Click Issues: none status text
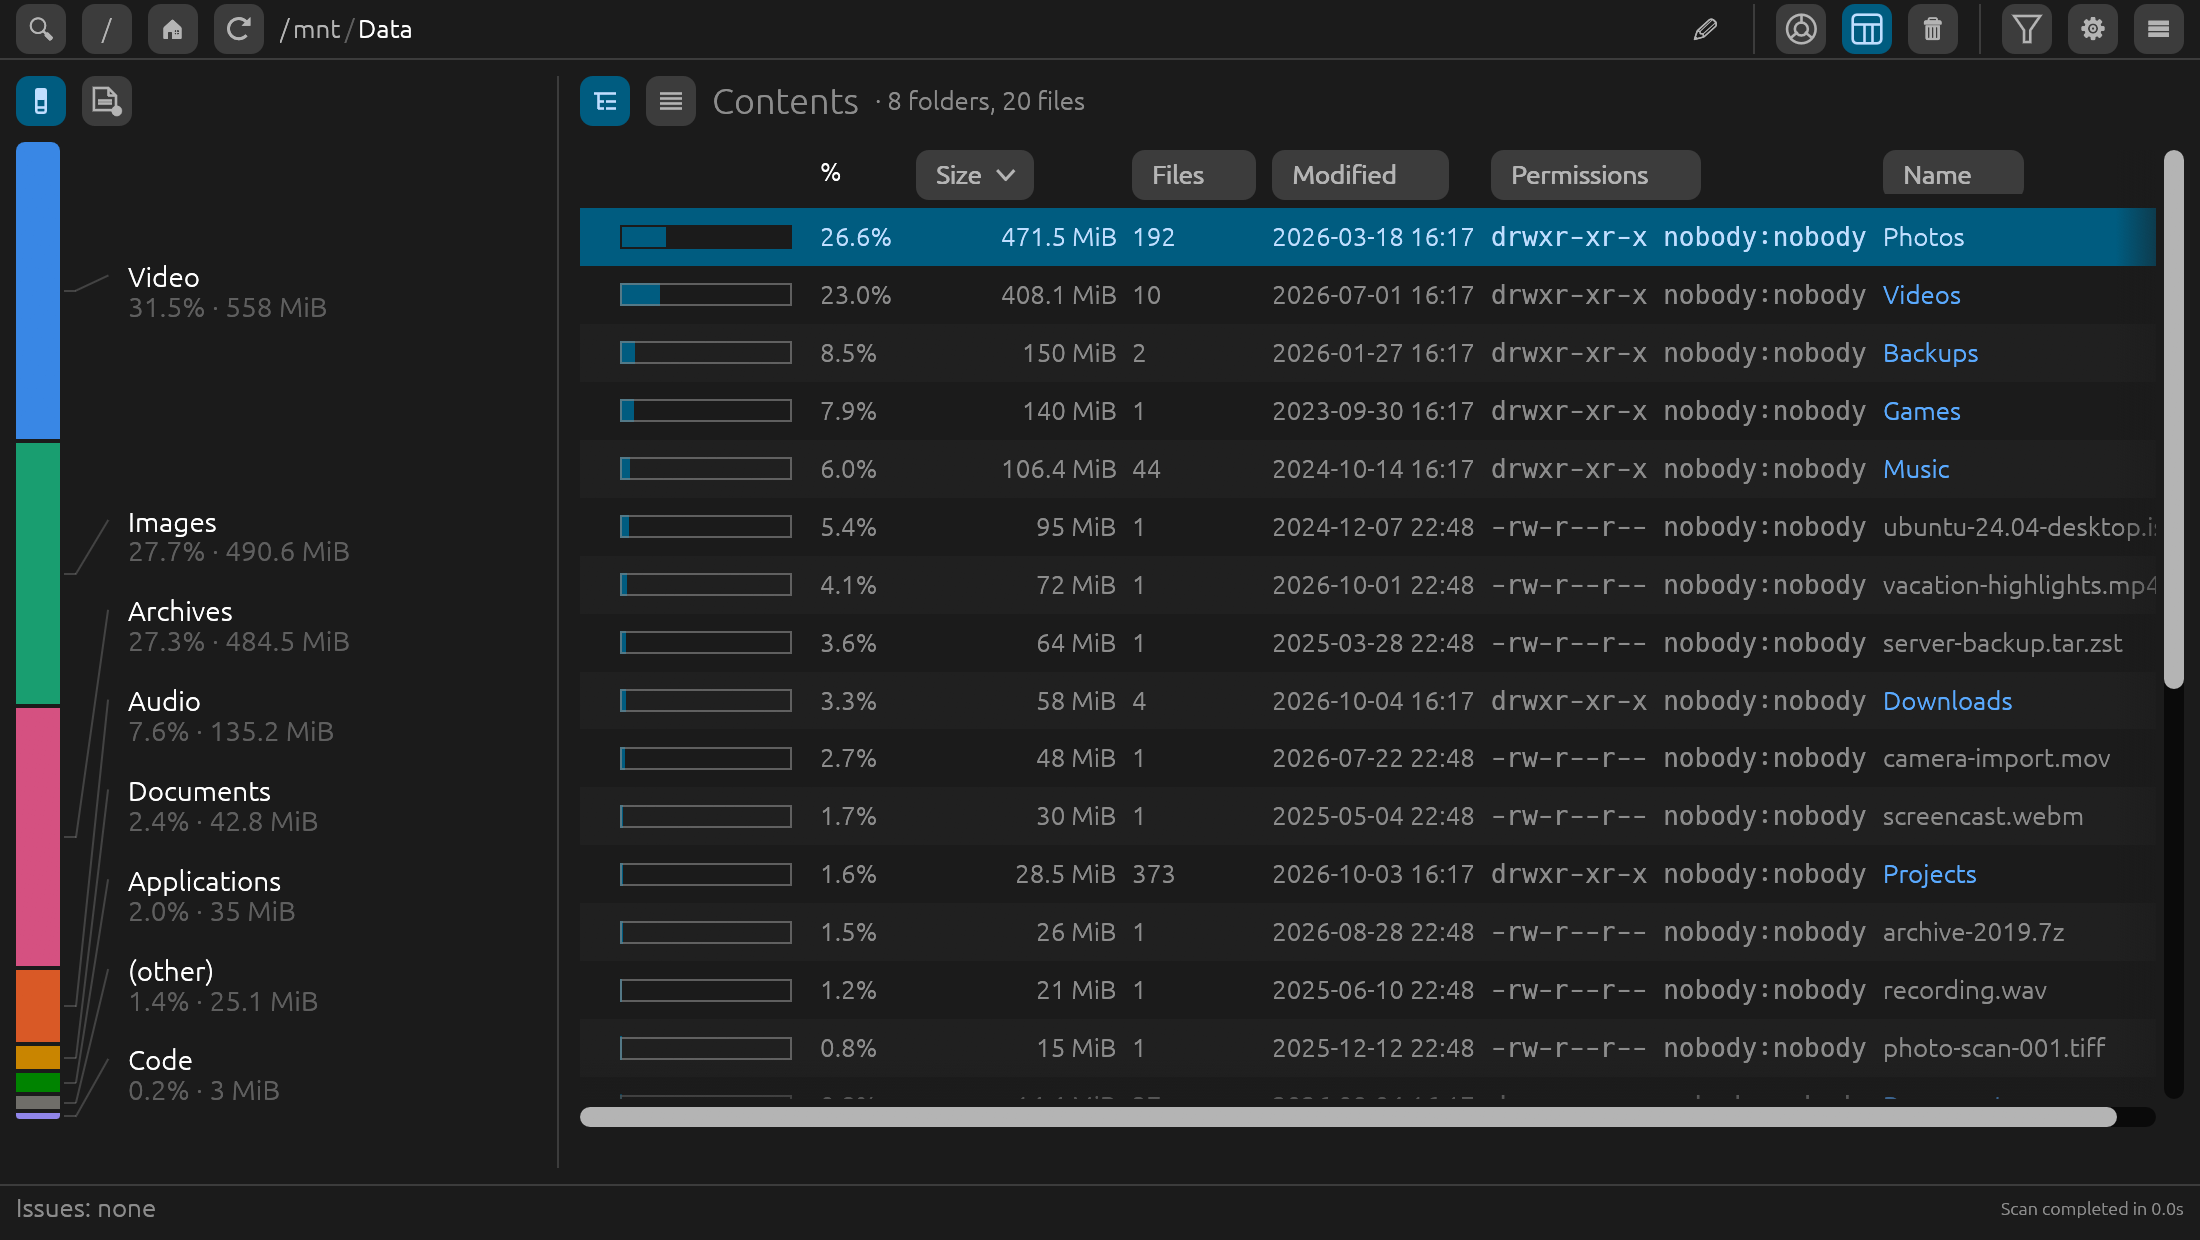 (86, 1209)
